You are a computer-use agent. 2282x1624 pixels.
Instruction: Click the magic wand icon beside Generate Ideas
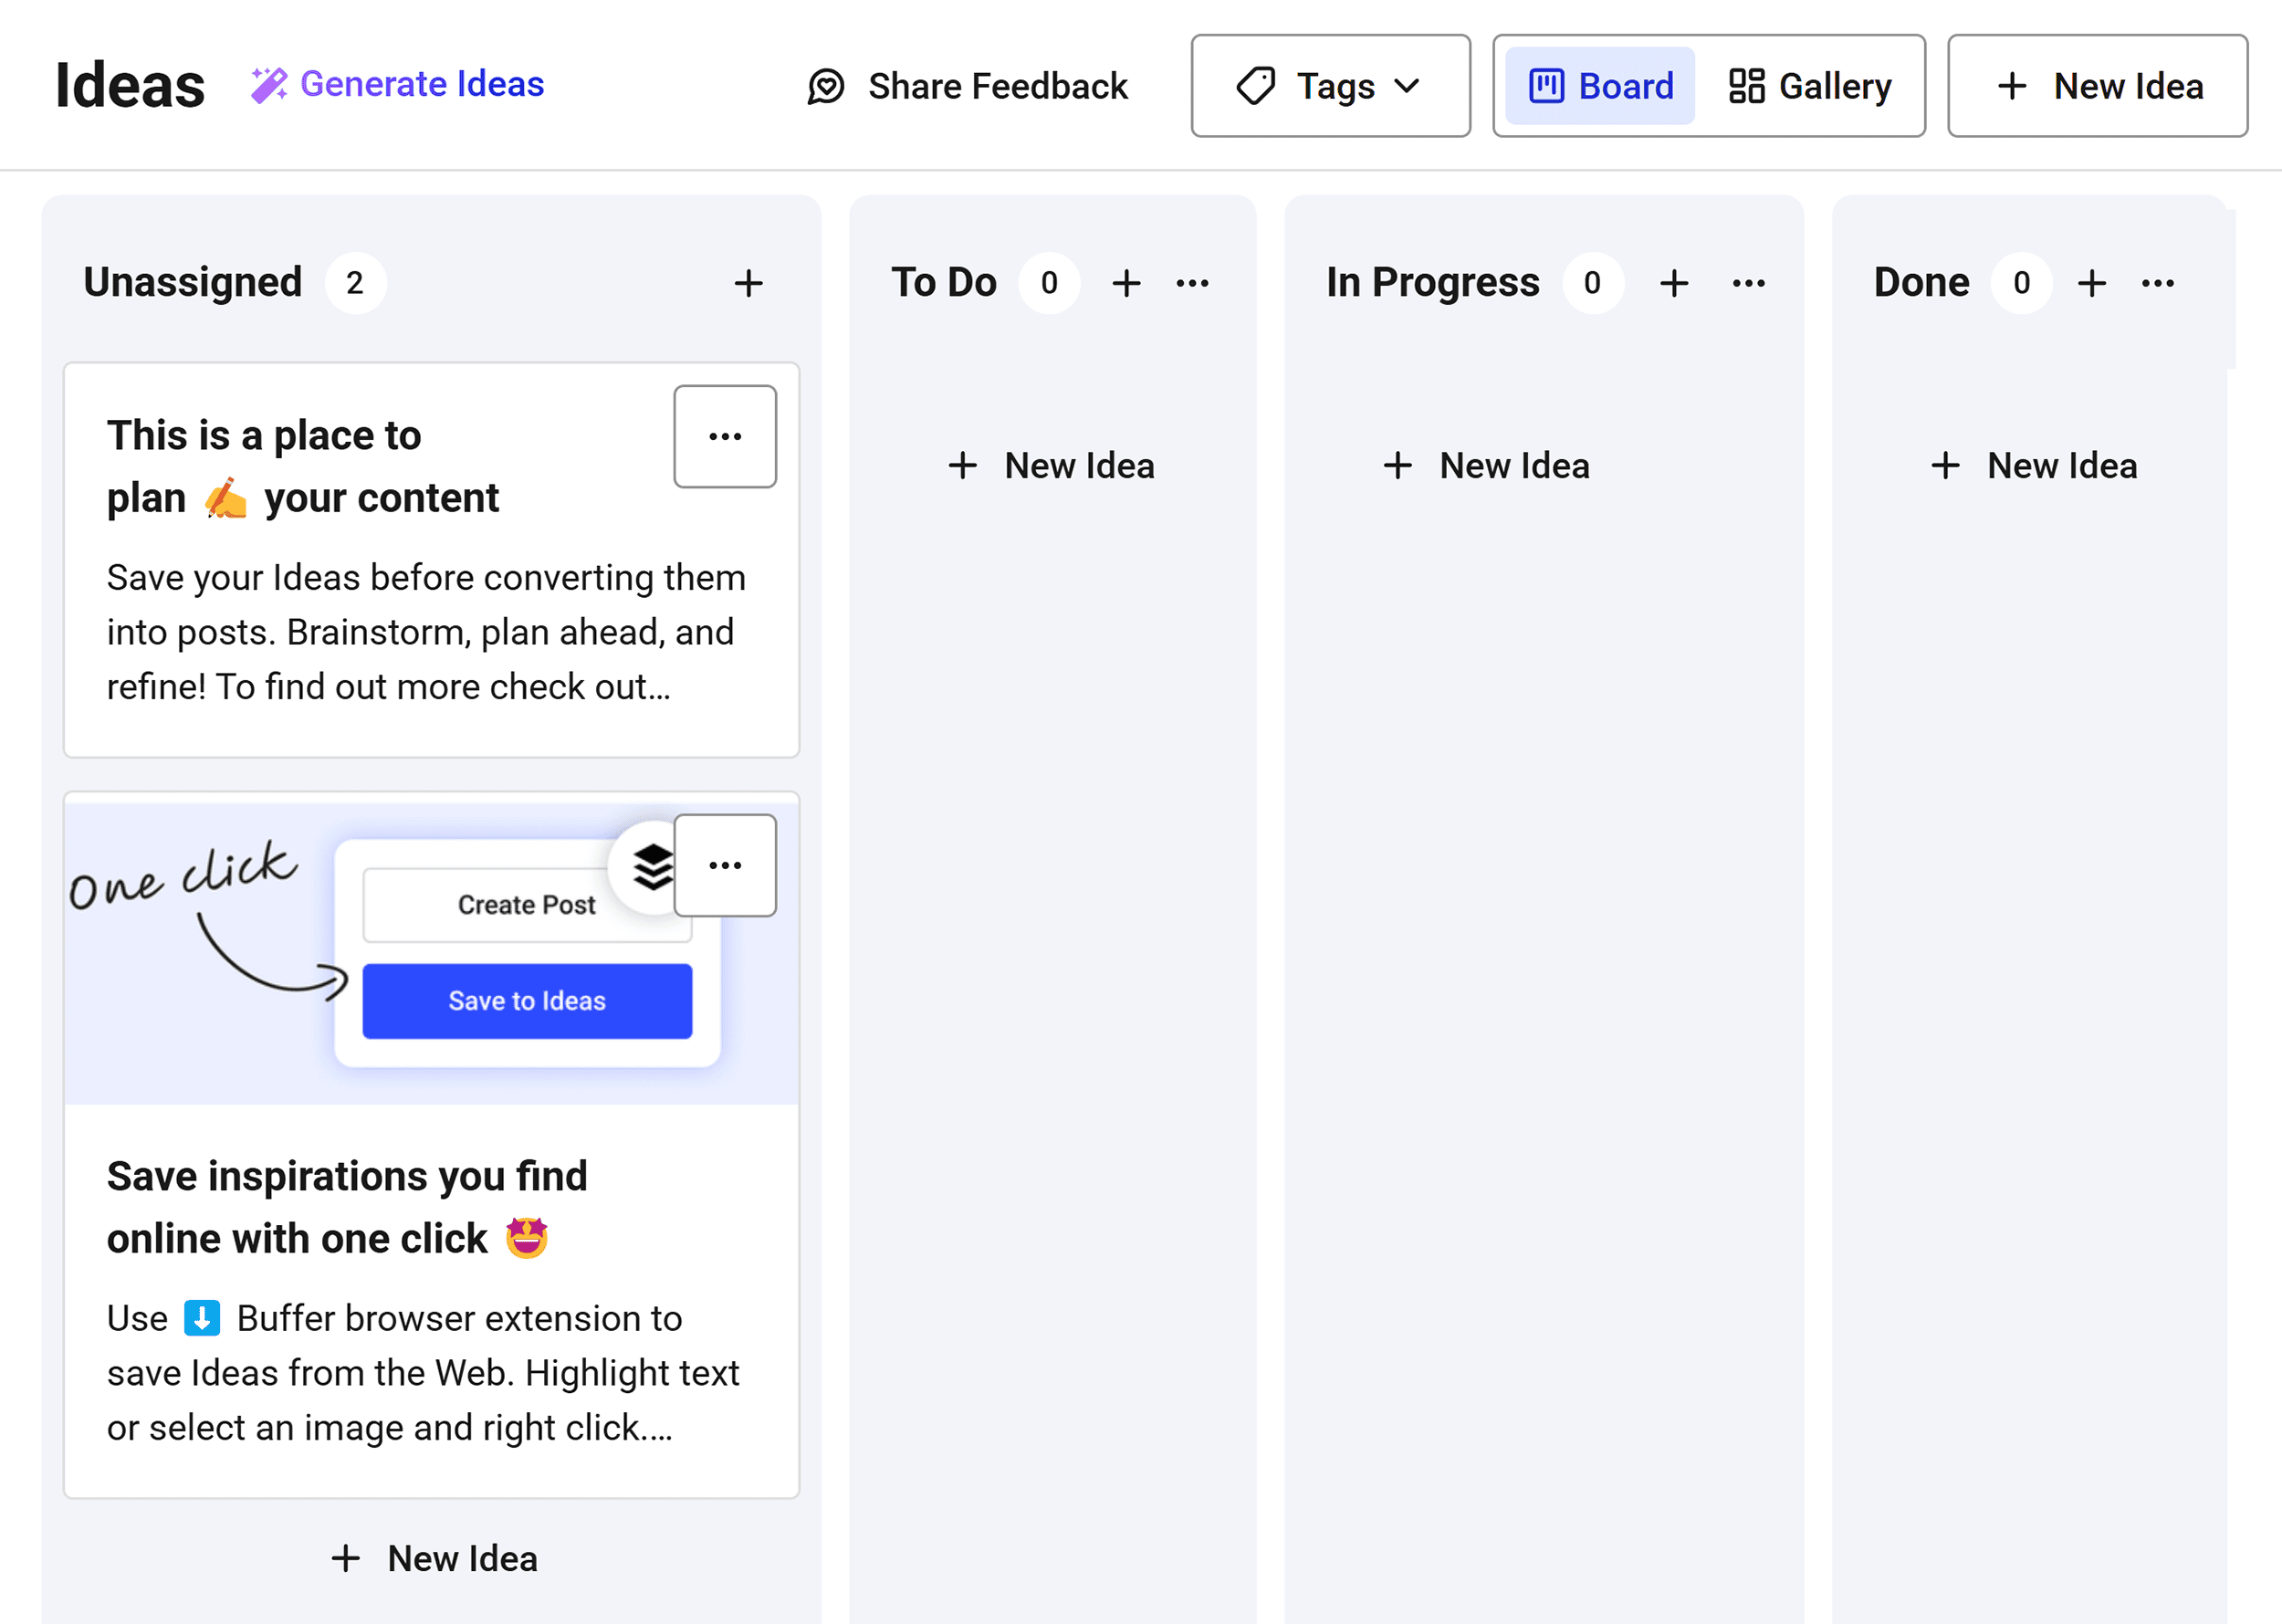coord(268,84)
